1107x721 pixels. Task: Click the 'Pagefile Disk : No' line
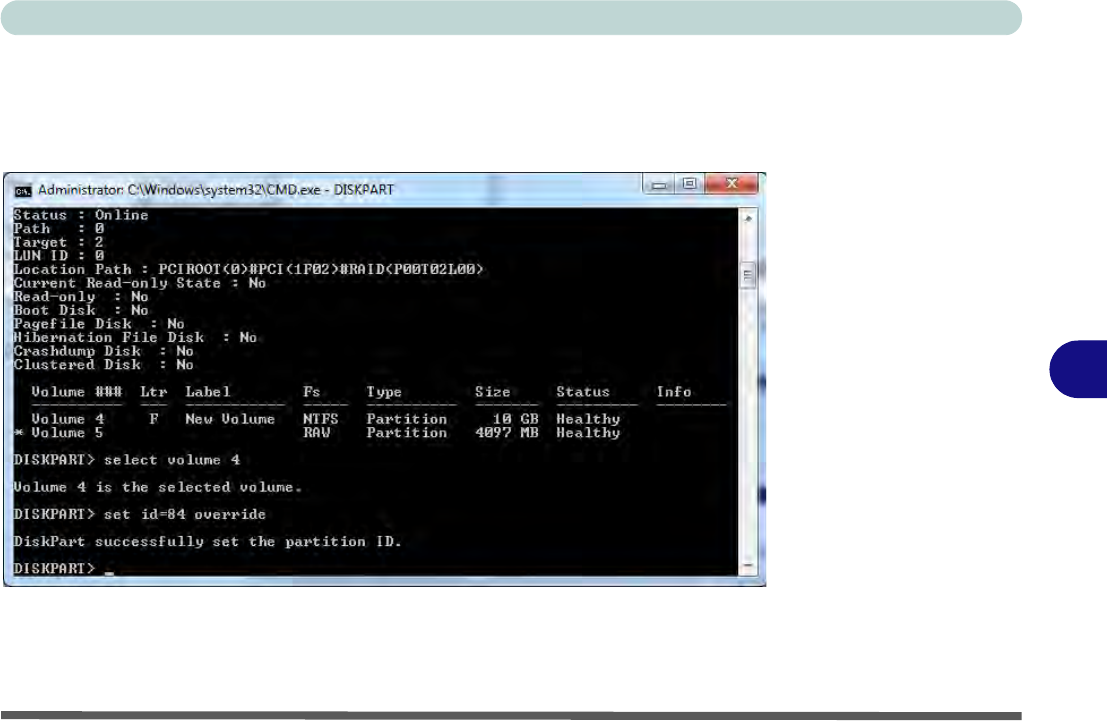pyautogui.click(x=99, y=323)
